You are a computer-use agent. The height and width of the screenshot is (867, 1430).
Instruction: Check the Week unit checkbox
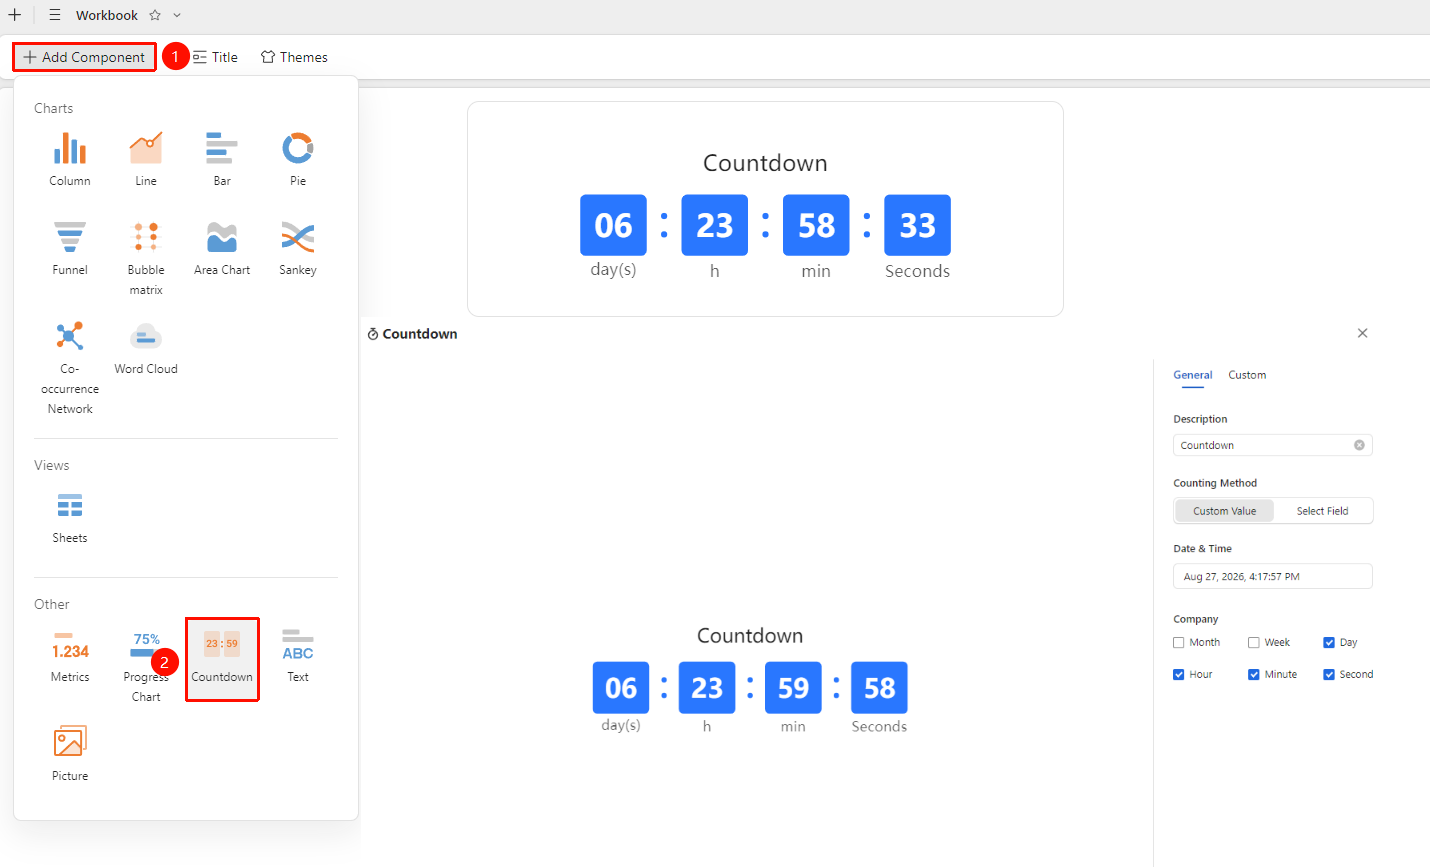(1254, 643)
